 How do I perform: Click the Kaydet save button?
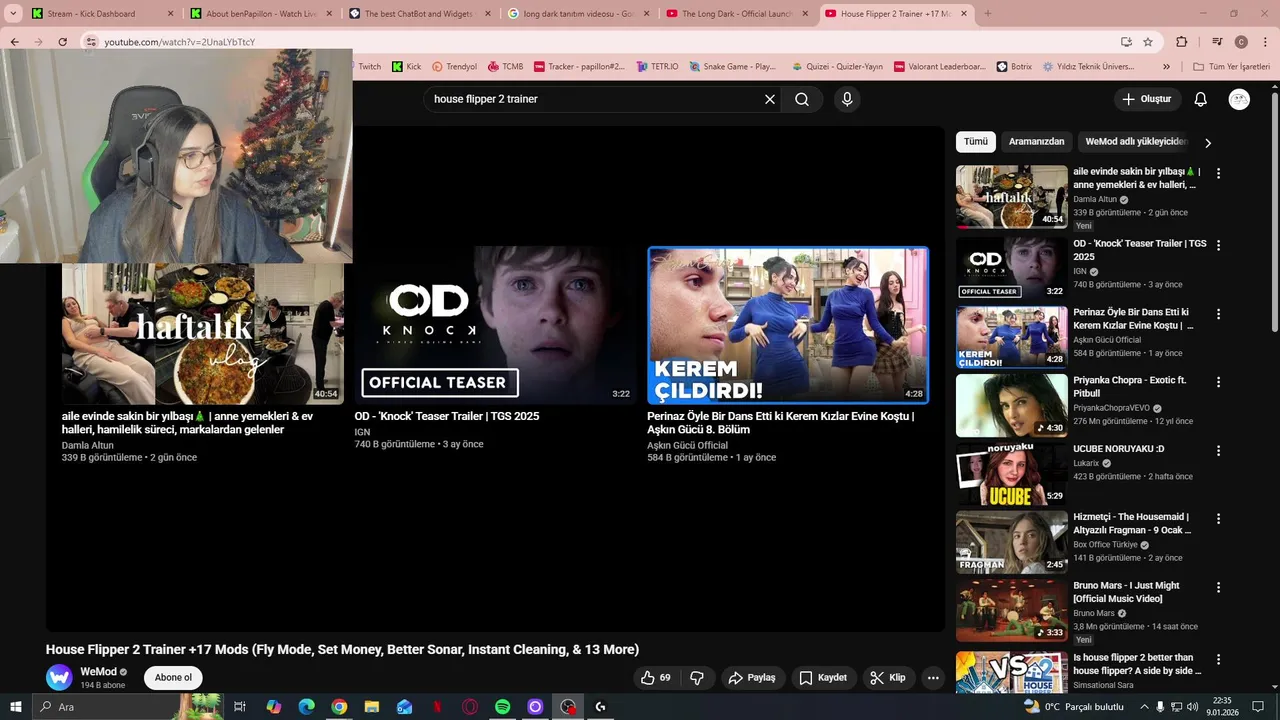coord(822,678)
